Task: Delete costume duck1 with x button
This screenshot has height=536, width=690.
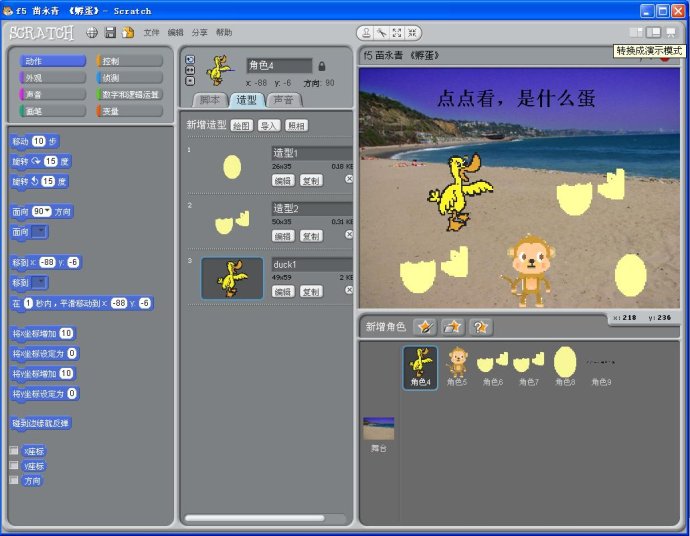Action: pos(349,290)
